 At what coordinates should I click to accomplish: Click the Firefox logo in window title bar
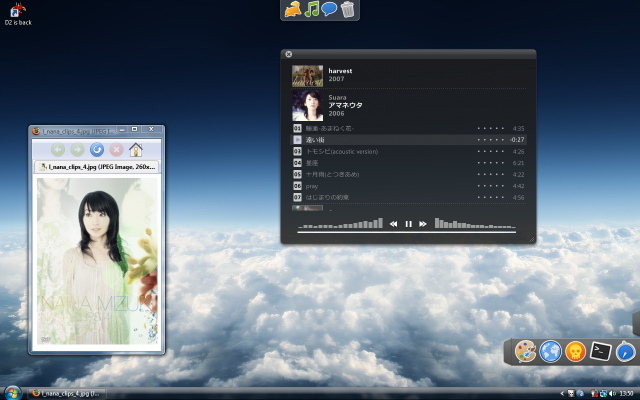coord(36,131)
